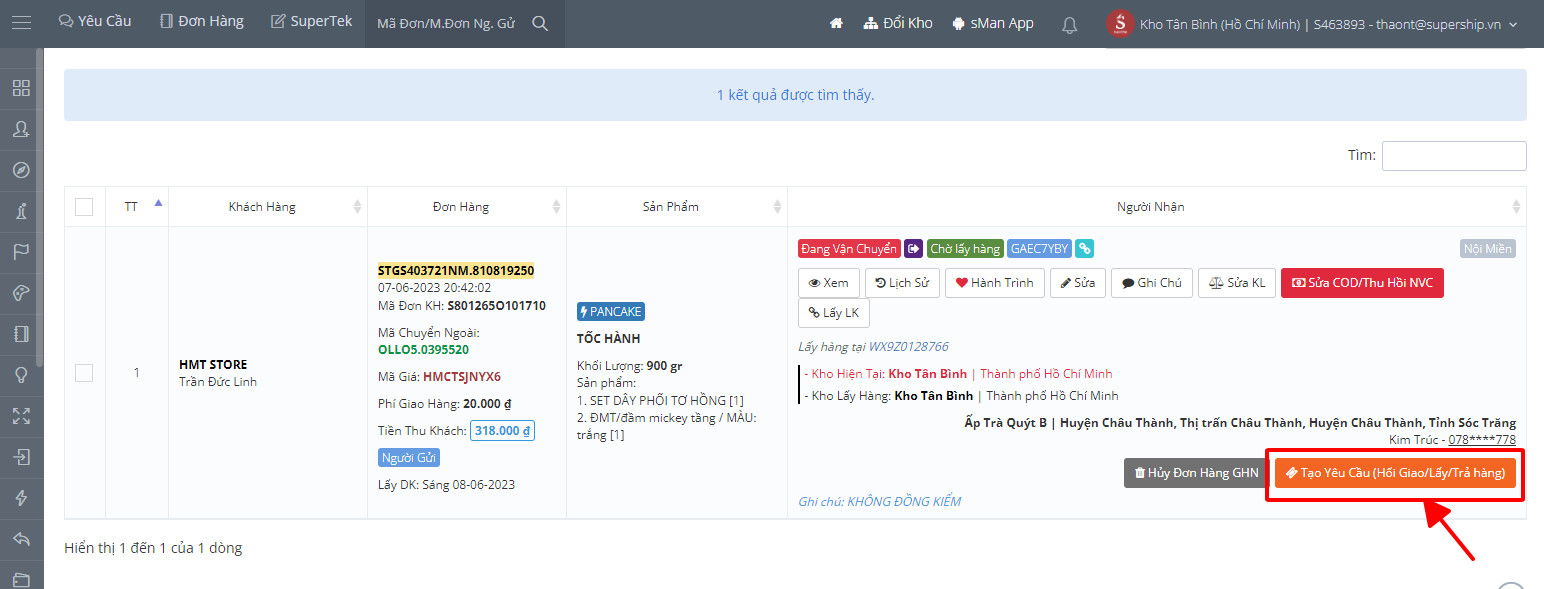Click the Nội Miền badge
The width and height of the screenshot is (1544, 589).
[1488, 249]
